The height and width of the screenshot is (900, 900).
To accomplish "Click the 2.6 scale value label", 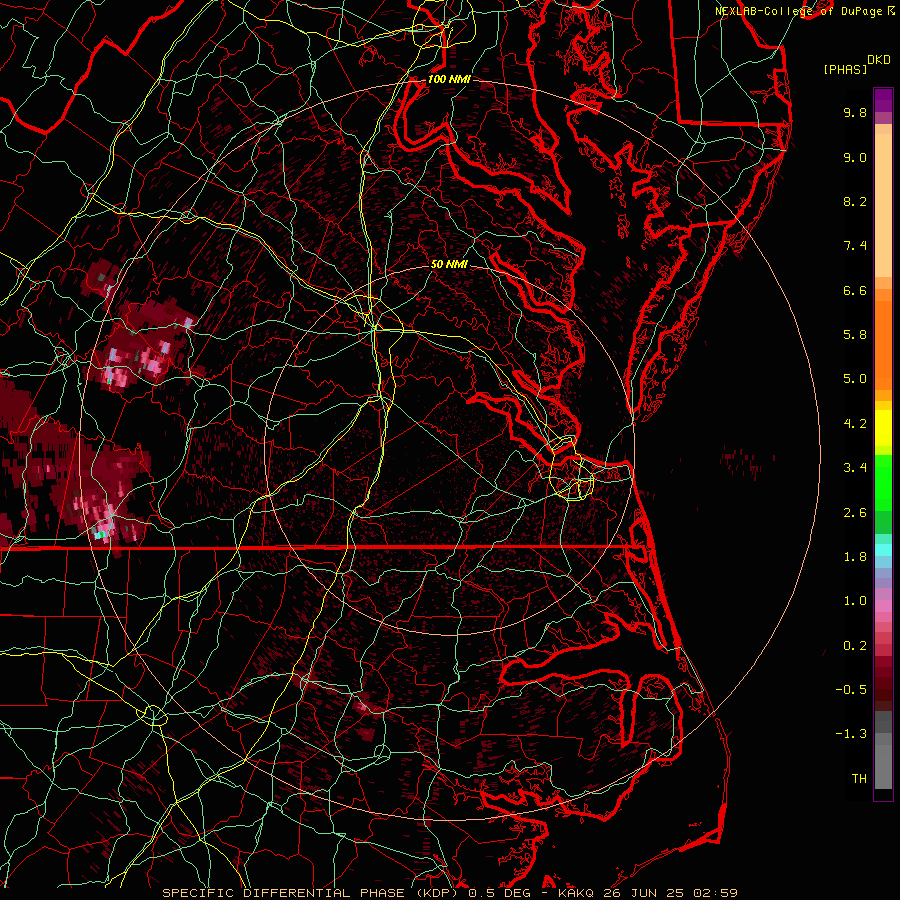I will (x=855, y=513).
